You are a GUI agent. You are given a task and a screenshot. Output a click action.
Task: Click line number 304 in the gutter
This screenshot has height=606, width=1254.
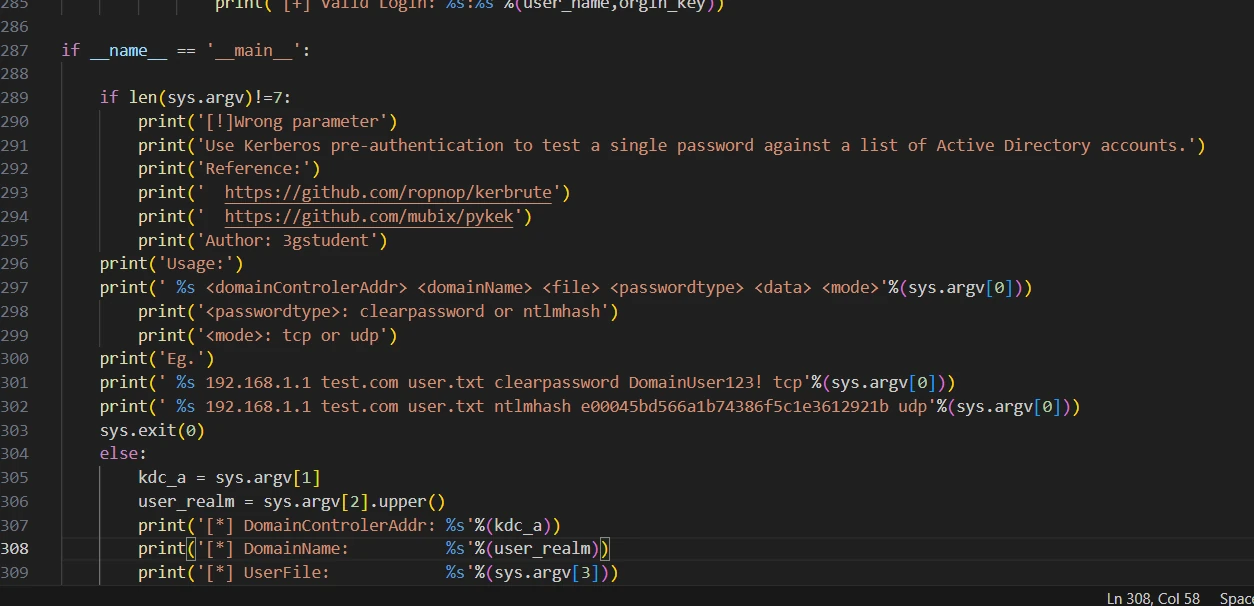click(15, 454)
